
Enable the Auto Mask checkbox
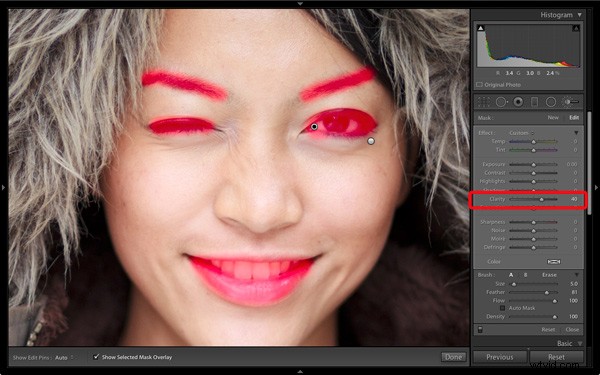502,308
